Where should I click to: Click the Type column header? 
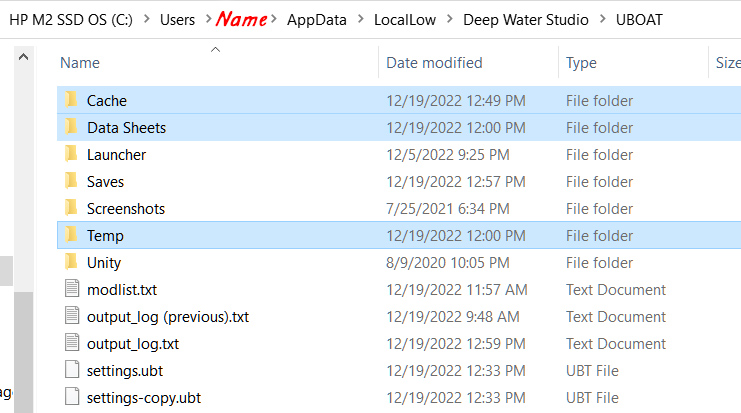coord(581,63)
